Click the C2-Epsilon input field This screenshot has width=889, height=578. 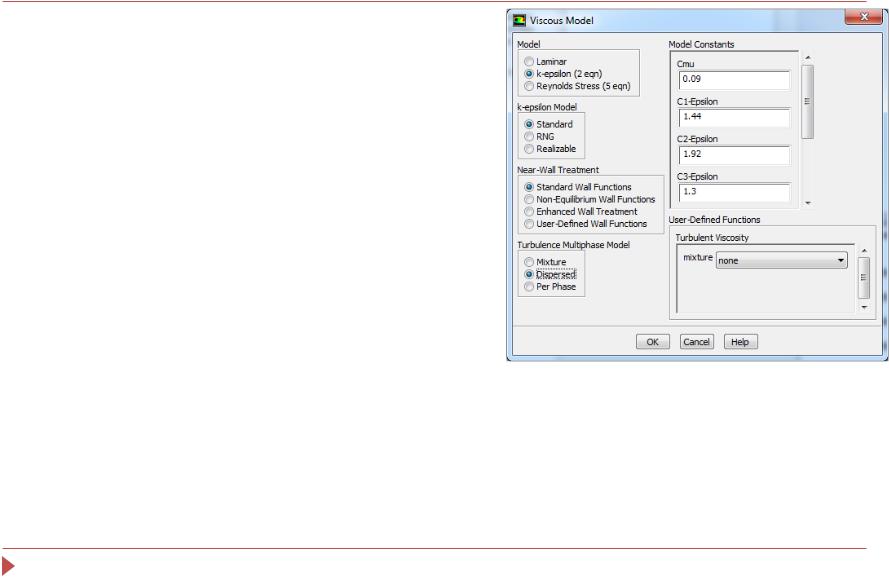click(x=734, y=154)
